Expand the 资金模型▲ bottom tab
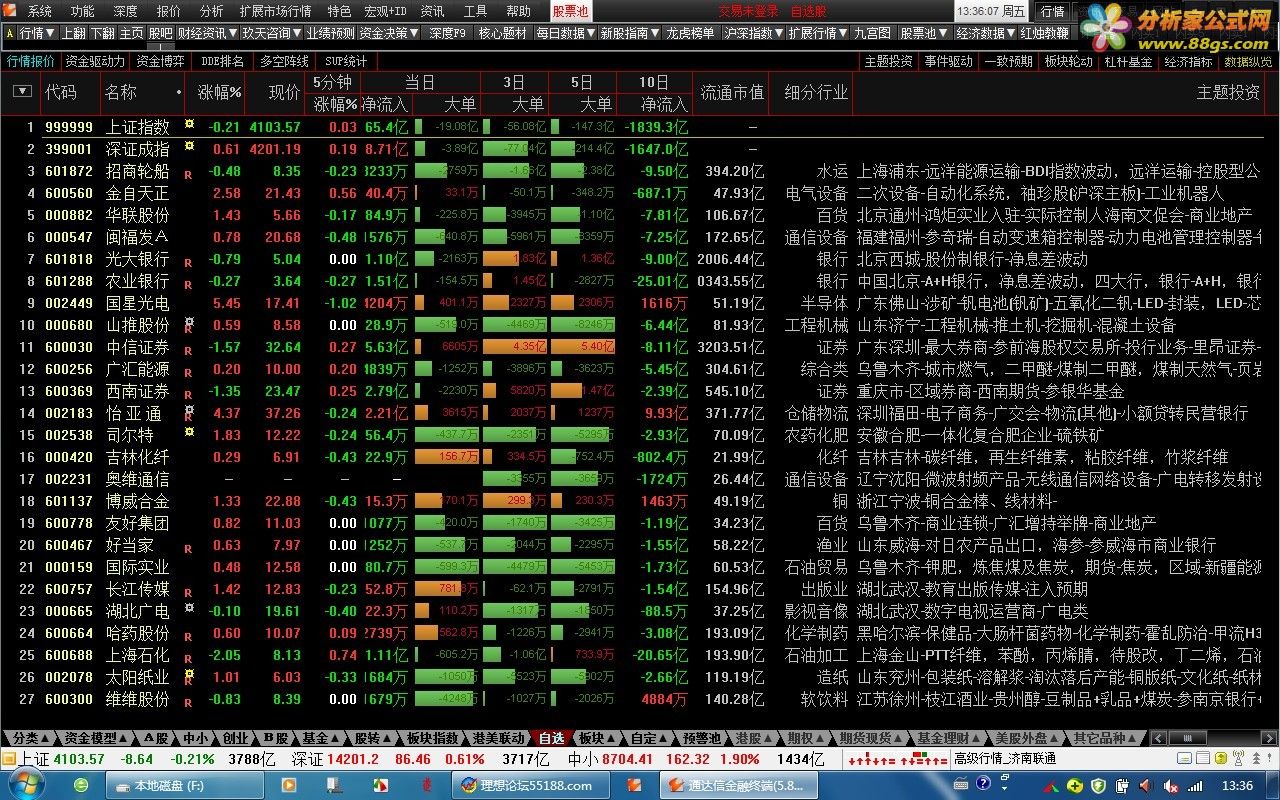The image size is (1280, 800). (x=97, y=738)
